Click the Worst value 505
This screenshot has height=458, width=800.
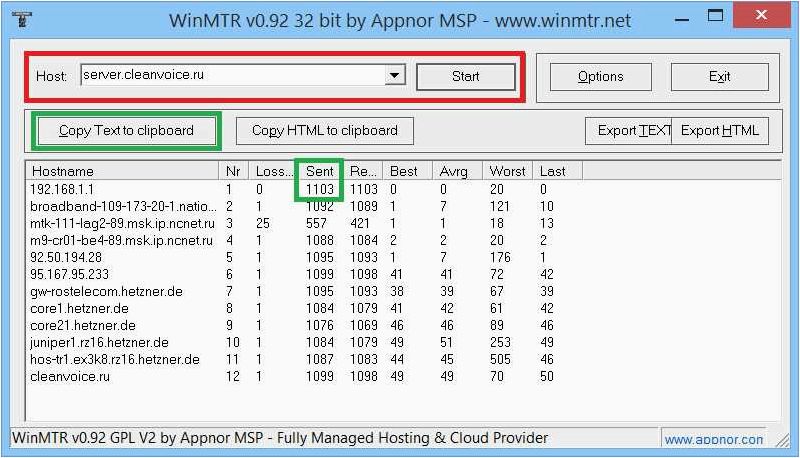click(x=501, y=359)
